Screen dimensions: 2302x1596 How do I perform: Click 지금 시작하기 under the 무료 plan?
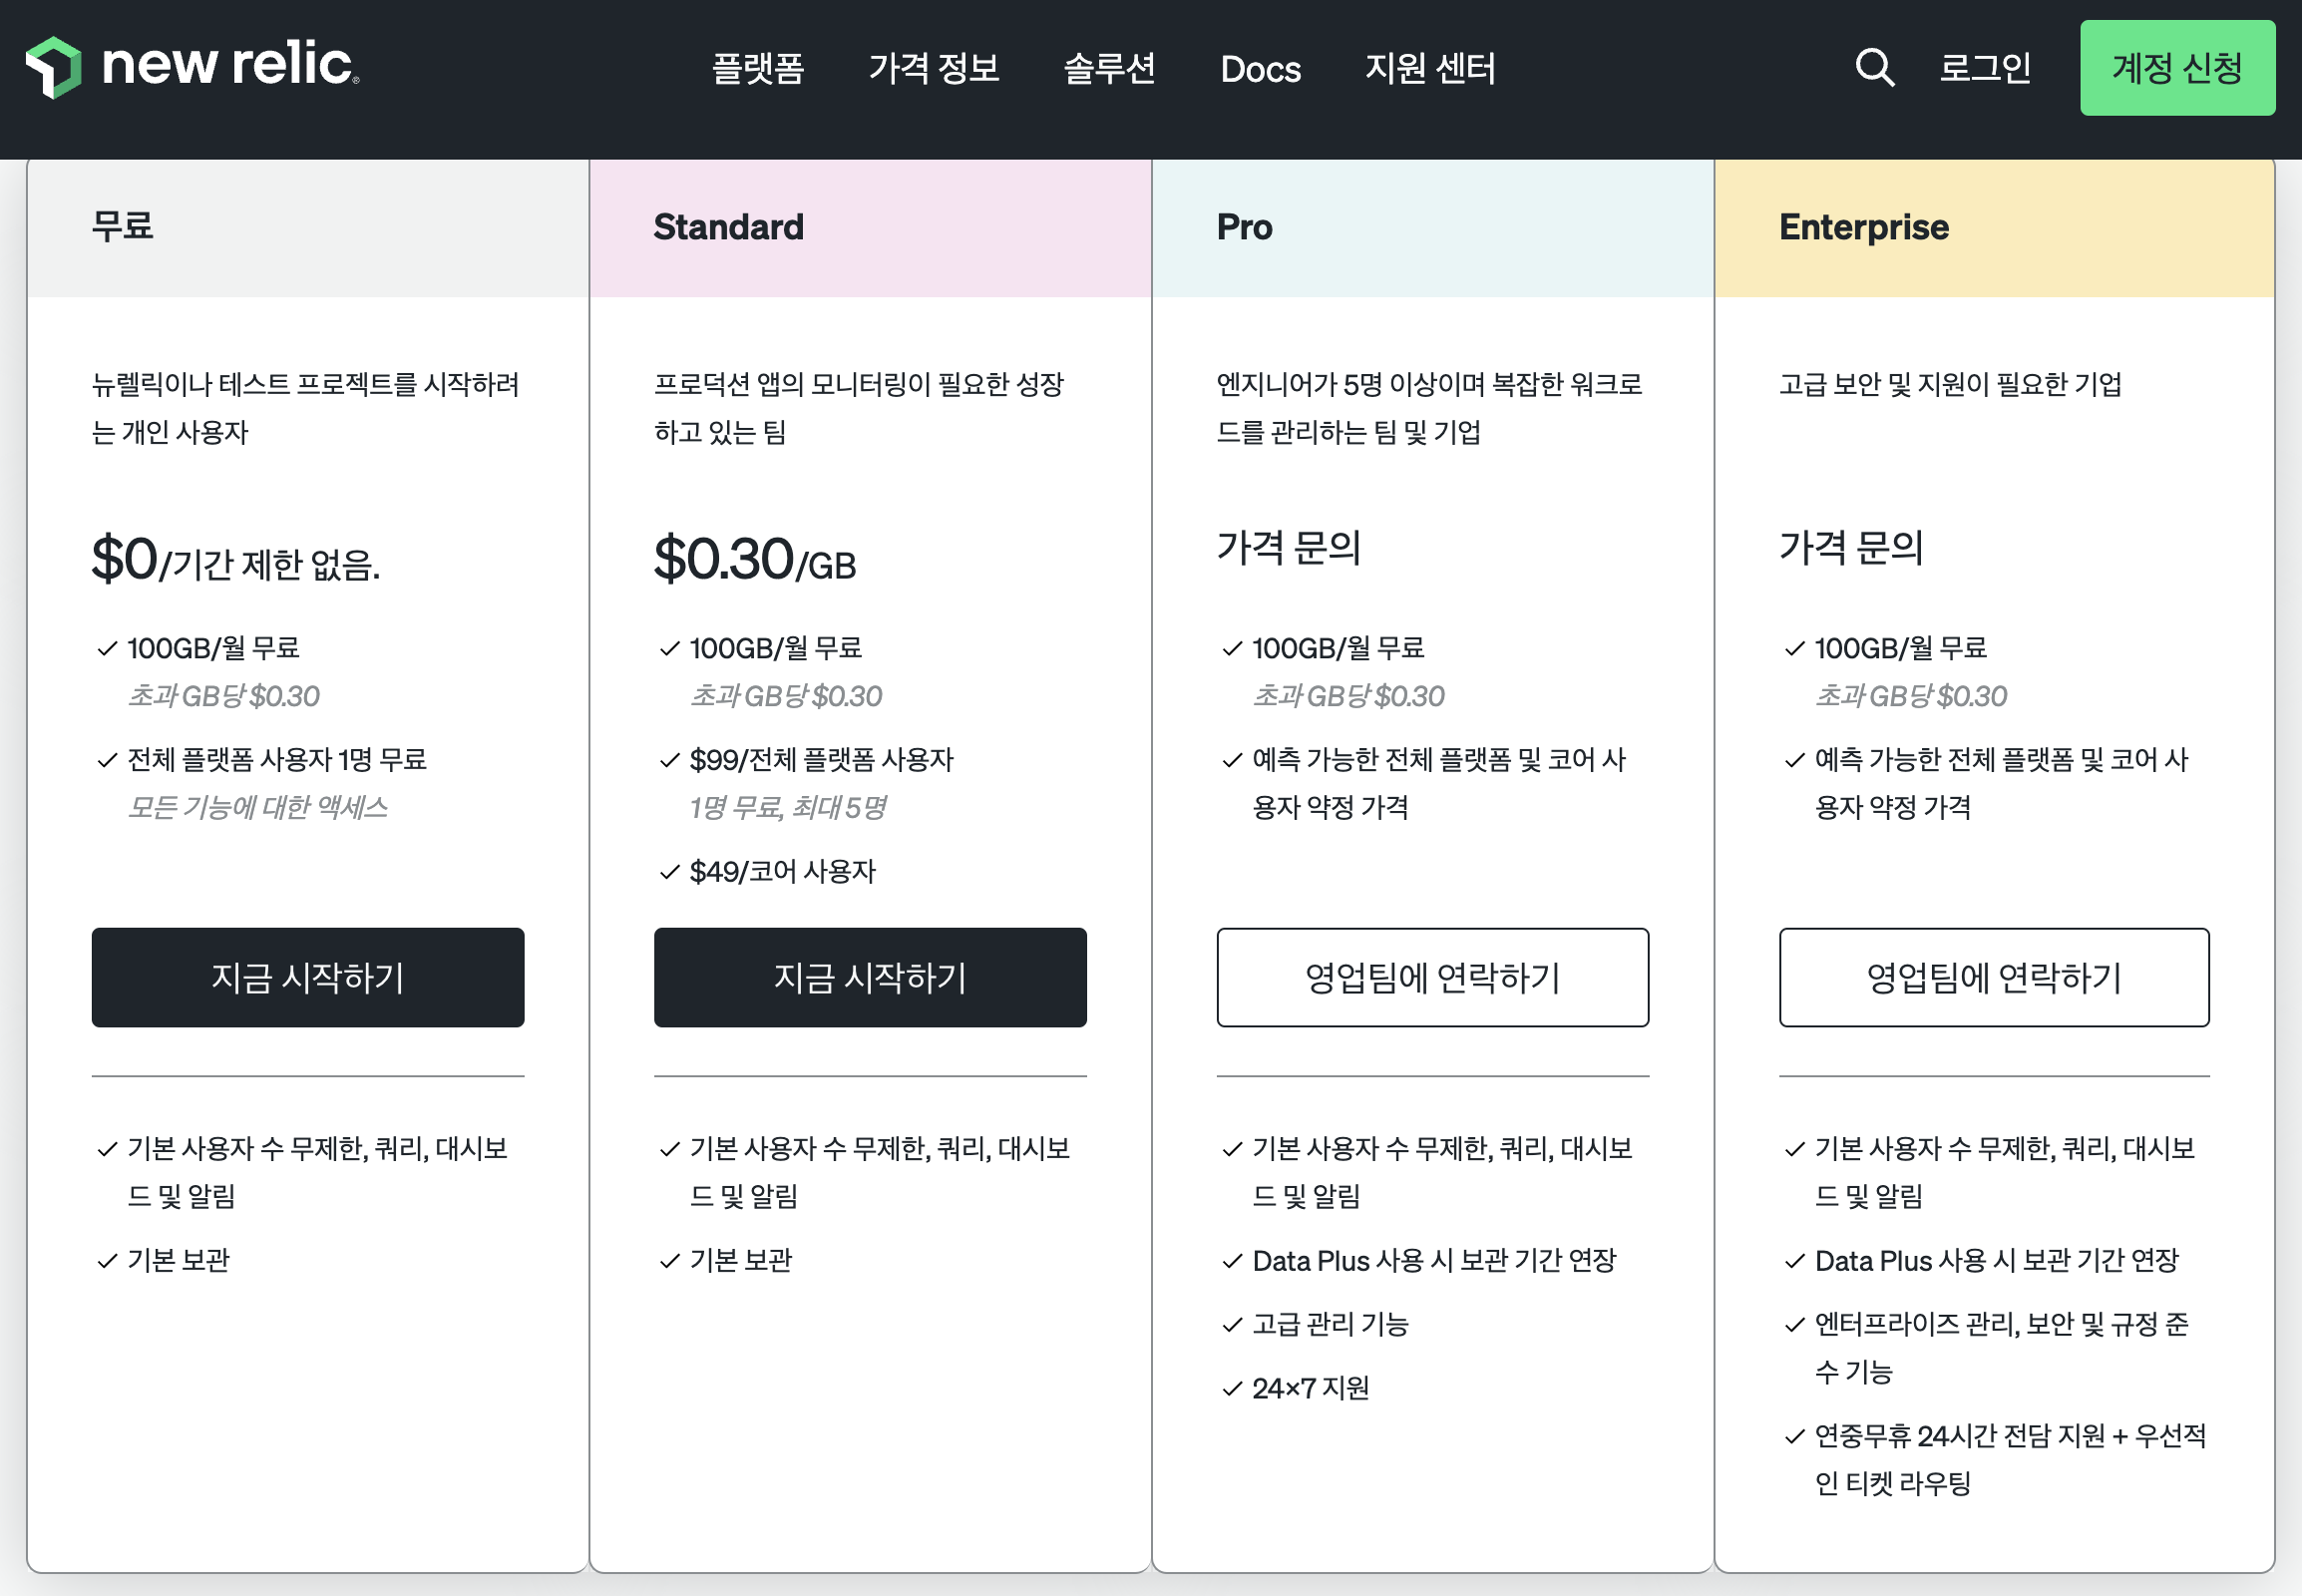(x=308, y=977)
